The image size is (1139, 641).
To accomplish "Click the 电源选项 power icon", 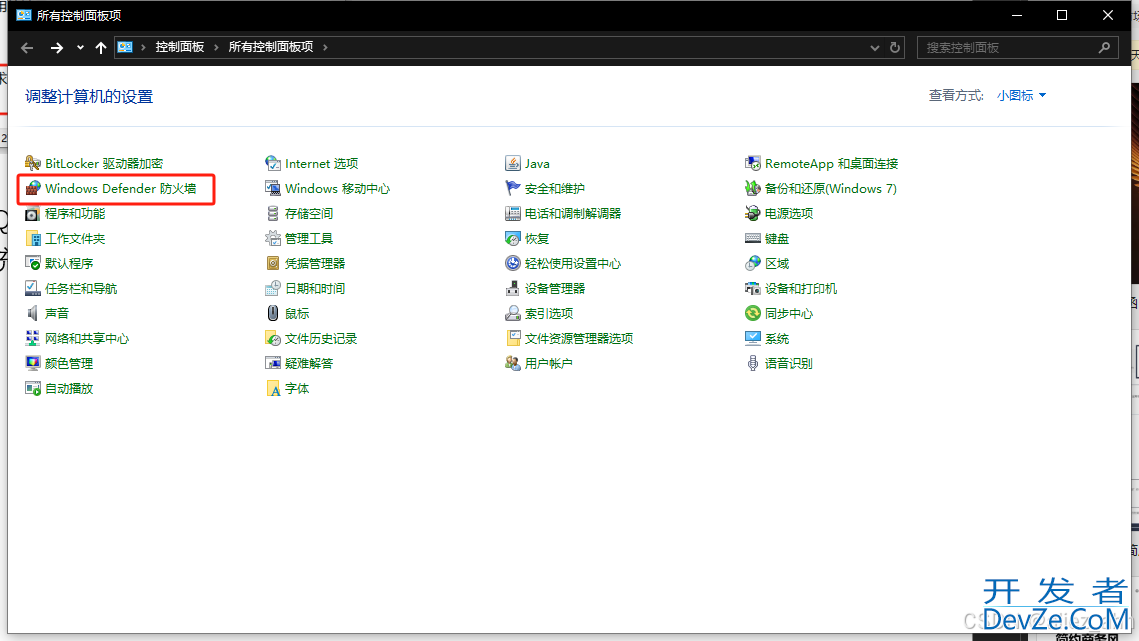I will [753, 214].
